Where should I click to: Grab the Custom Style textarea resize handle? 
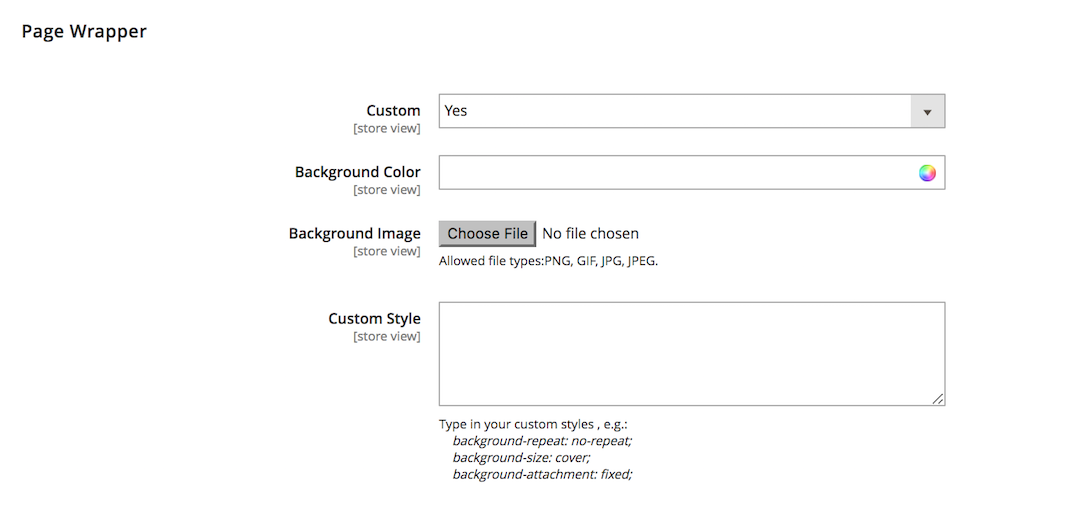click(938, 399)
